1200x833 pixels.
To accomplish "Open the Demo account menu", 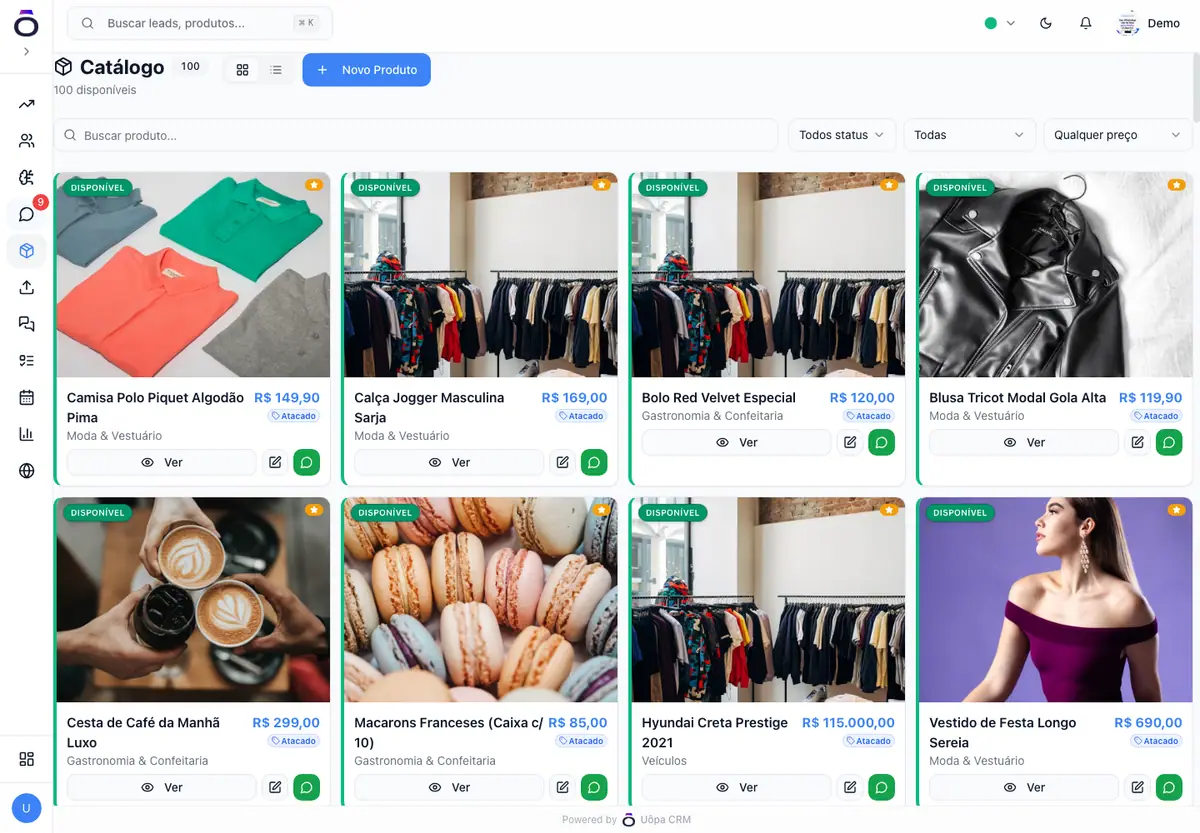I will pos(1149,23).
